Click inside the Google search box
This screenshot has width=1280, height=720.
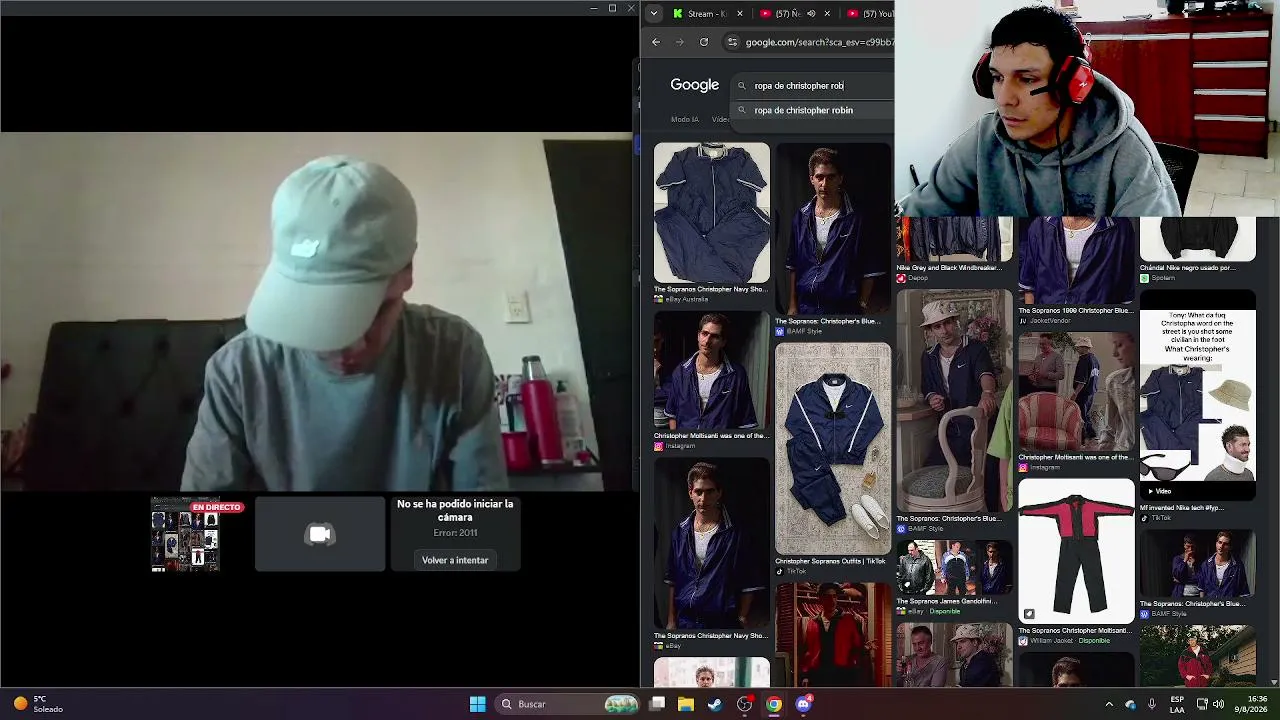pos(812,86)
